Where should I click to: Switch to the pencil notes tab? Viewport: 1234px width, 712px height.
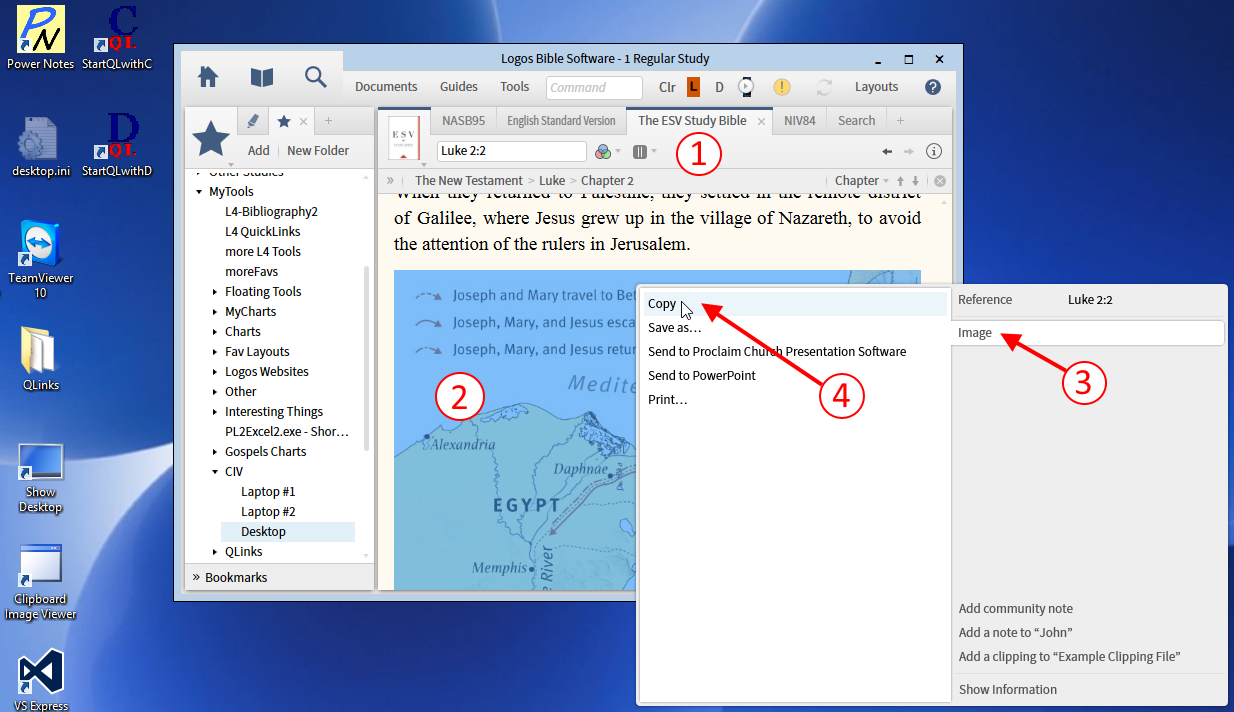pyautogui.click(x=252, y=120)
